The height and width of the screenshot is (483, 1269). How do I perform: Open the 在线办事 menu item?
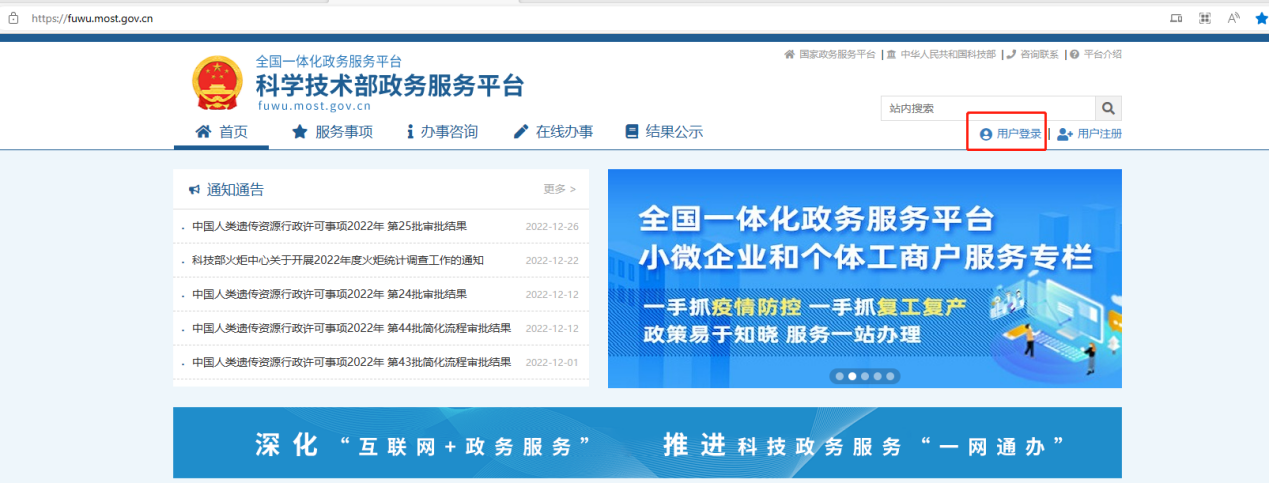553,132
